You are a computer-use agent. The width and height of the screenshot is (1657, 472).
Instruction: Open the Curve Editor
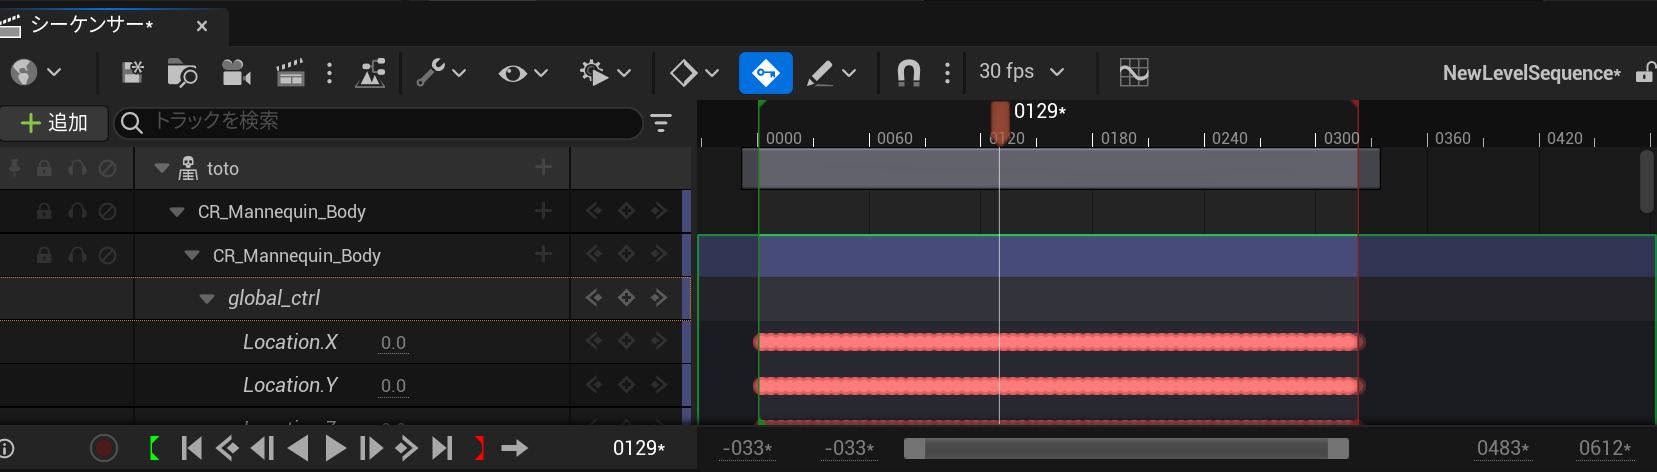[x=1133, y=73]
